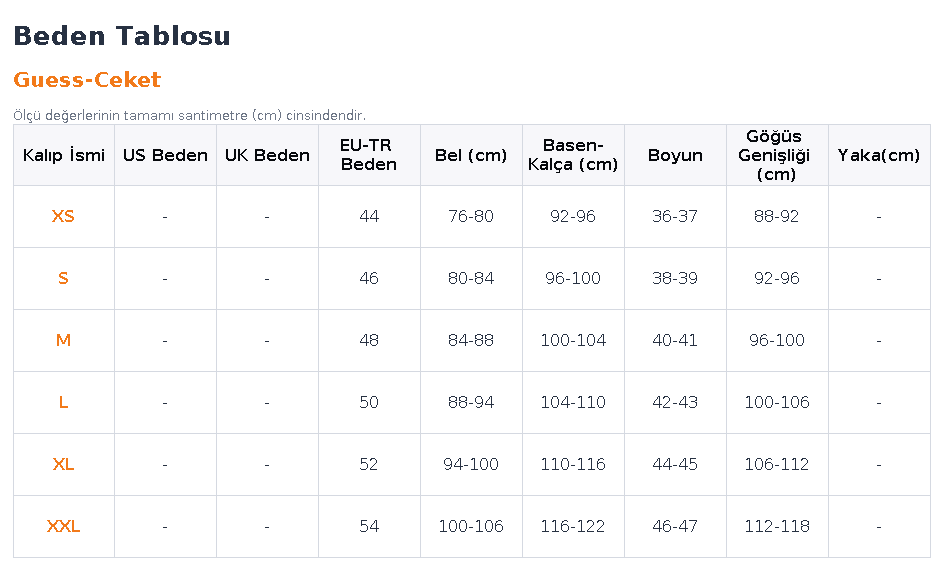This screenshot has height=563, width=941.
Task: Select the Basen-Kalça (cm) header
Action: click(x=573, y=155)
